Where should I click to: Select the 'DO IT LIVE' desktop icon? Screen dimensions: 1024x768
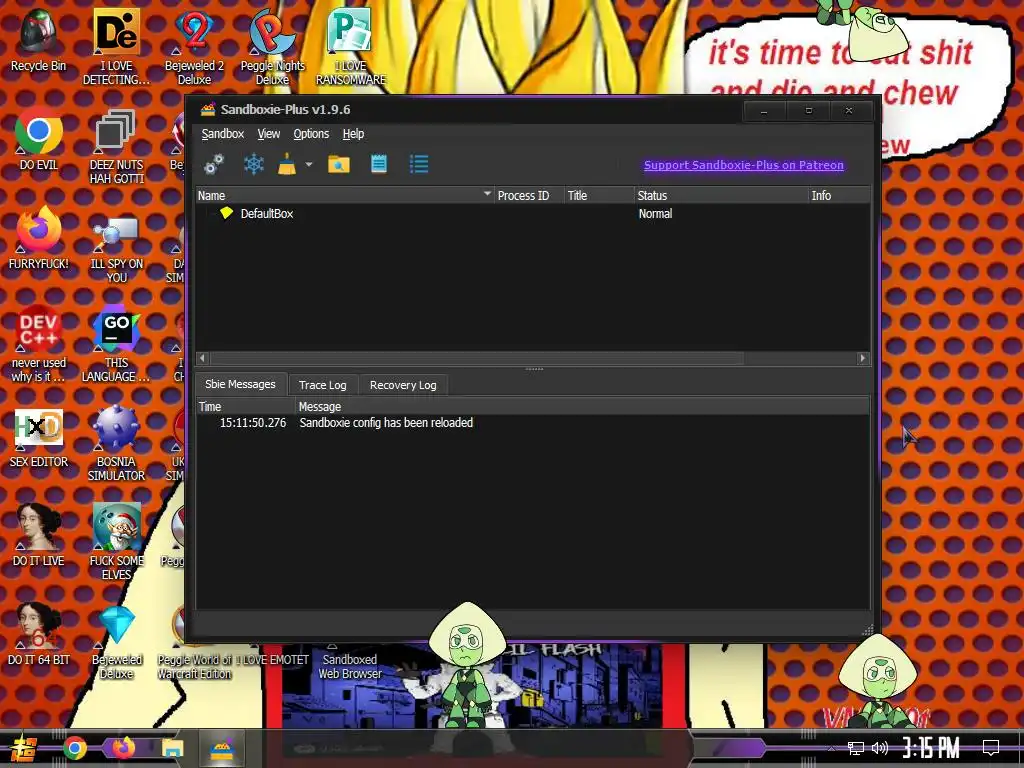tap(39, 536)
